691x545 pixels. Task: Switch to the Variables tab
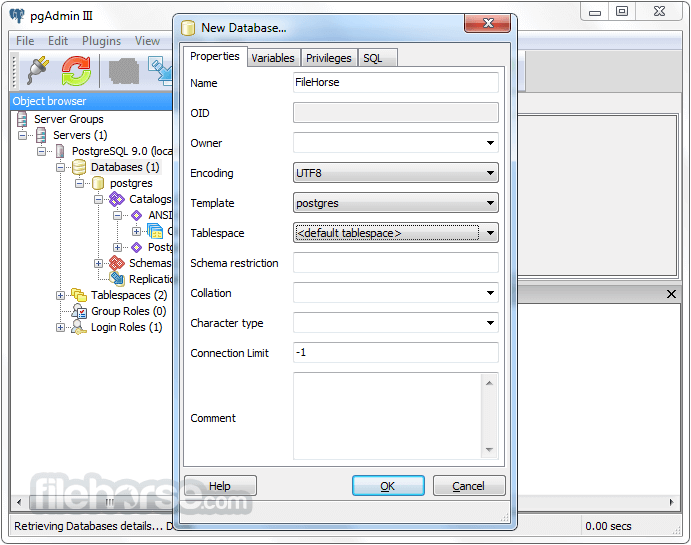[x=273, y=58]
